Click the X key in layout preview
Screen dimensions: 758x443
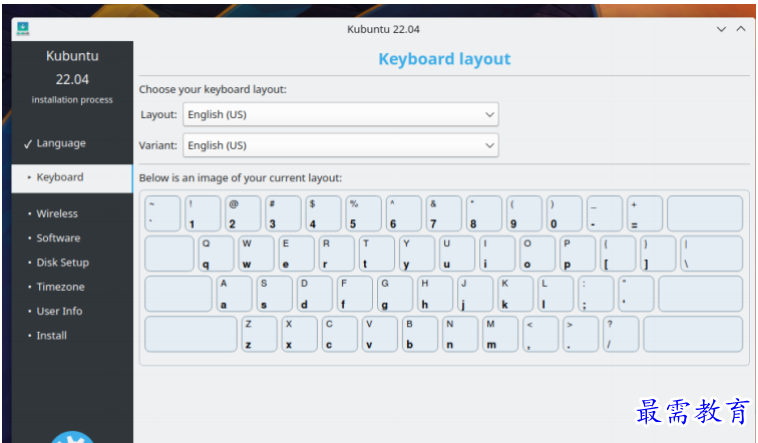[299, 334]
